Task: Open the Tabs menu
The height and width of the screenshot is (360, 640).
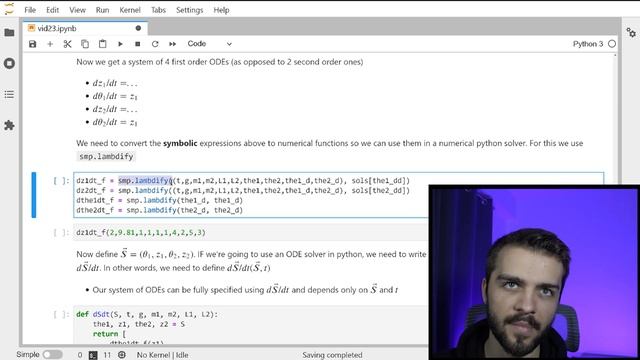Action: 158,10
